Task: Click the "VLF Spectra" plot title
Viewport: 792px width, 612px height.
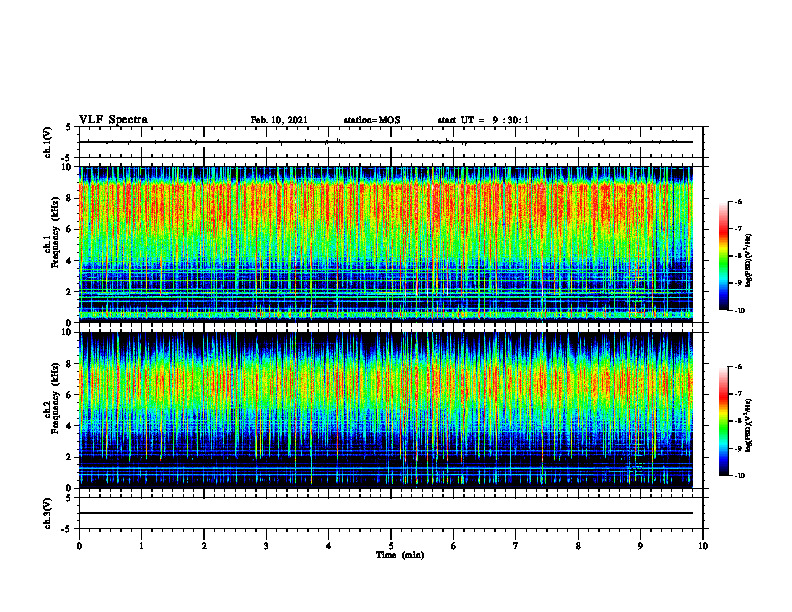Action: click(113, 120)
